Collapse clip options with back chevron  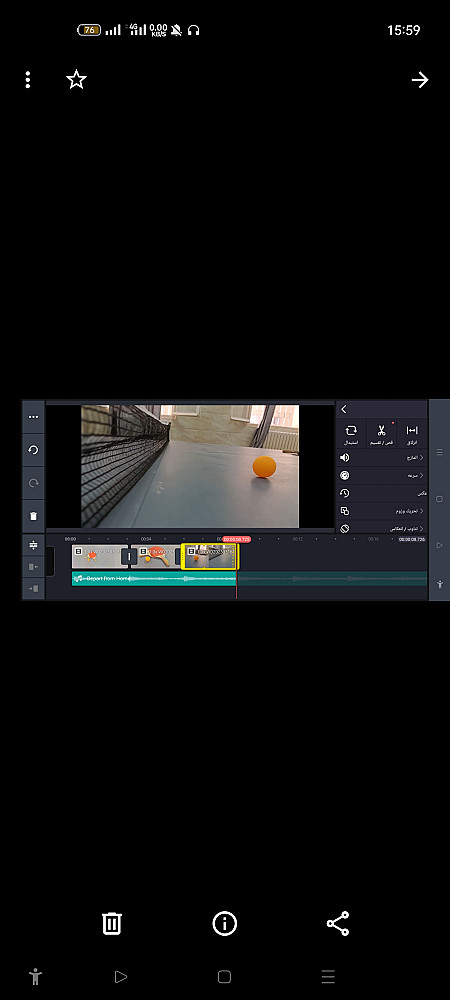coord(344,409)
